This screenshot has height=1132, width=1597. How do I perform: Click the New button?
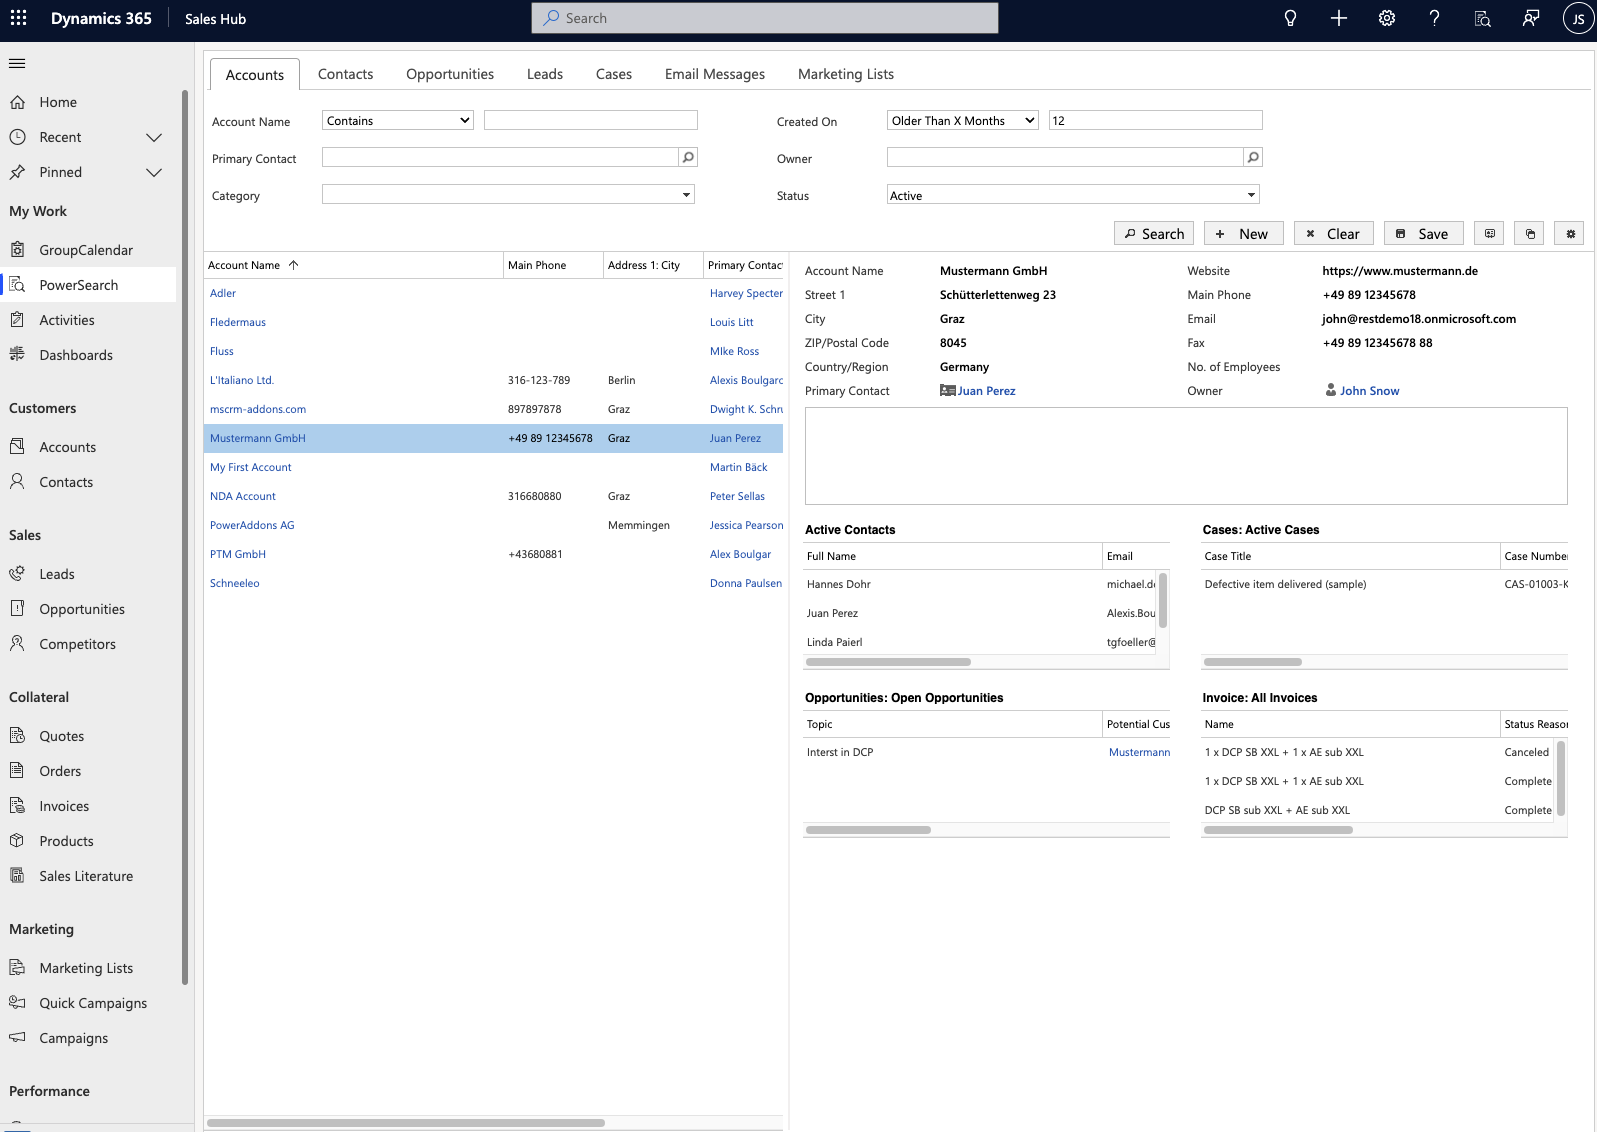pyautogui.click(x=1244, y=233)
